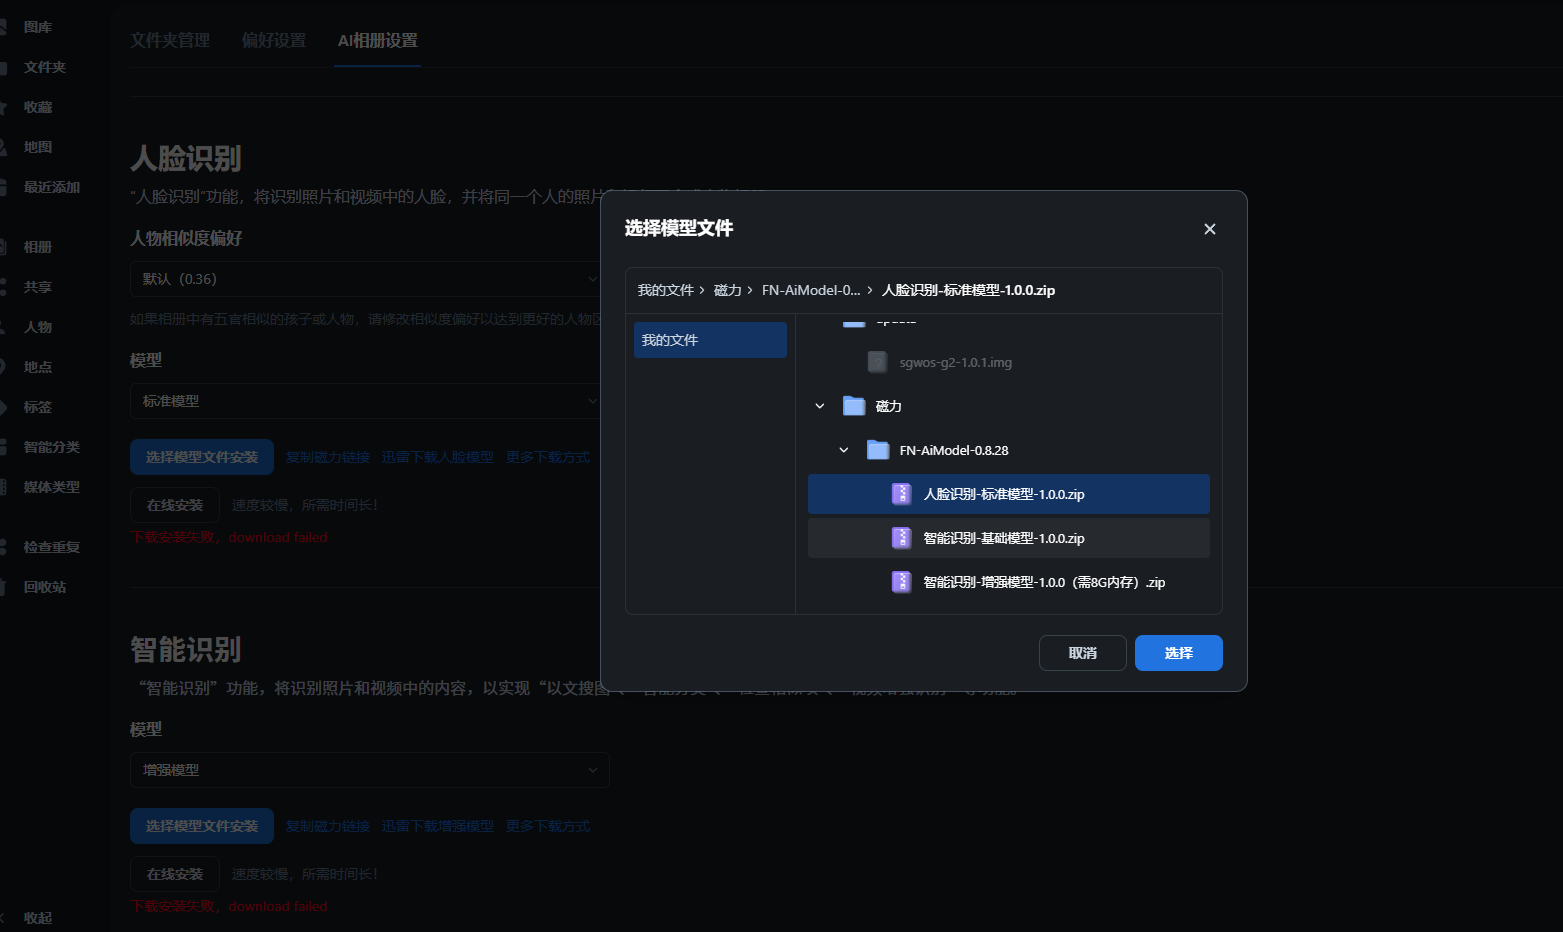Click the 取消 cancel button
1563x932 pixels.
(1082, 653)
